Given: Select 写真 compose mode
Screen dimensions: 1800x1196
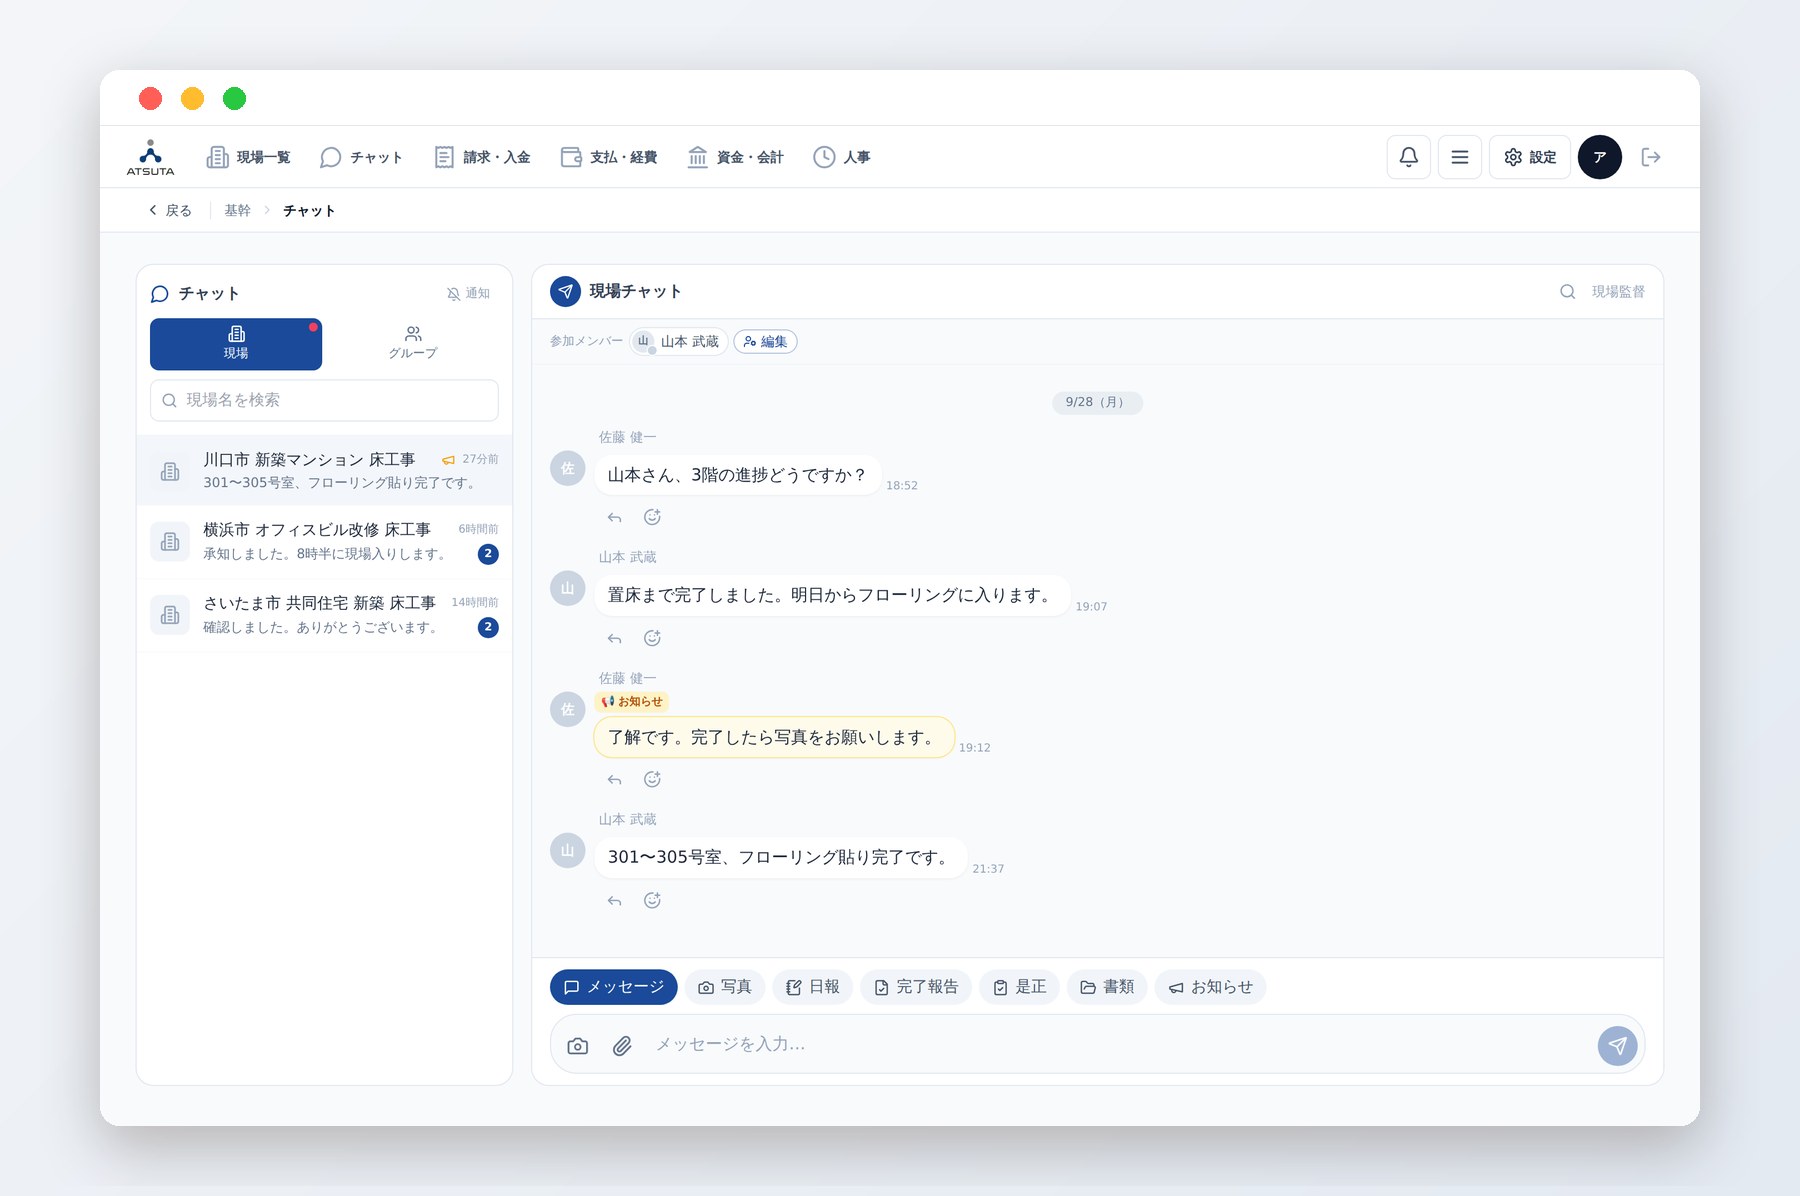Looking at the screenshot, I should click(x=724, y=987).
